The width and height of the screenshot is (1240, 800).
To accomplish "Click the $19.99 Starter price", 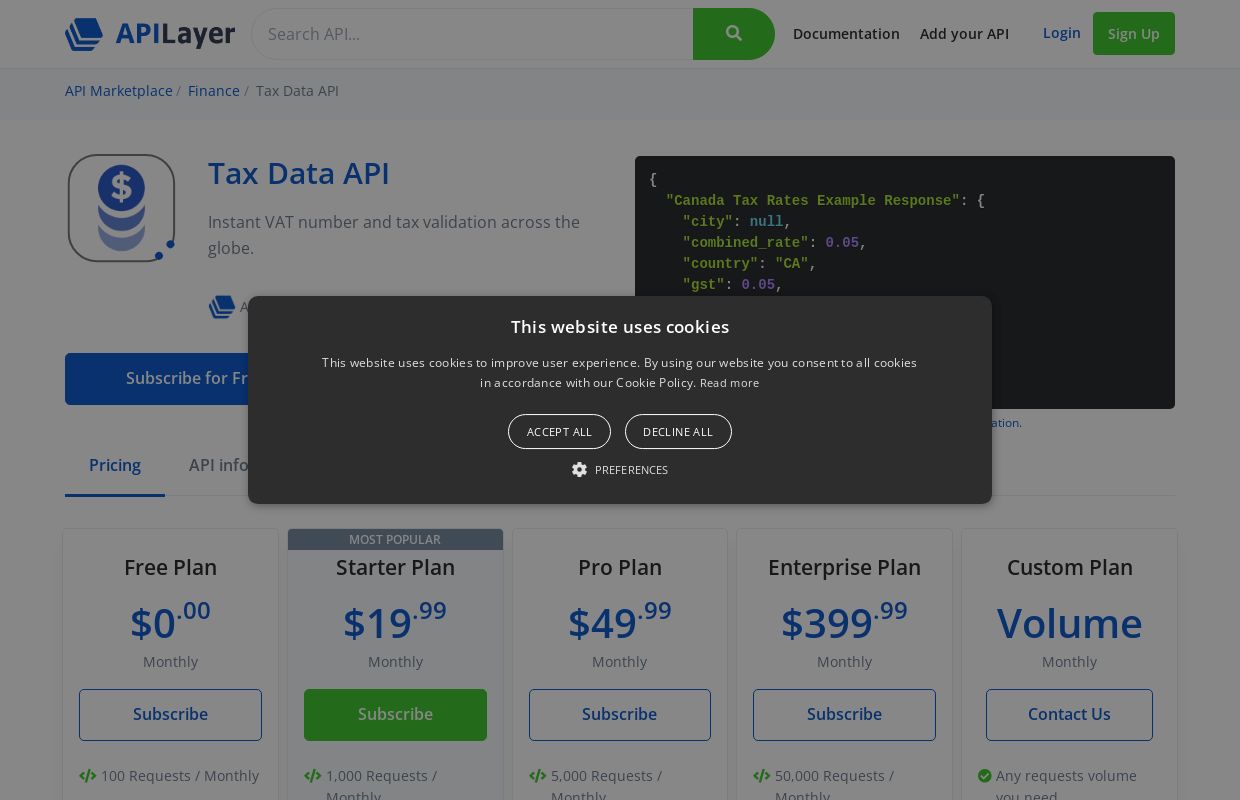I will (395, 622).
